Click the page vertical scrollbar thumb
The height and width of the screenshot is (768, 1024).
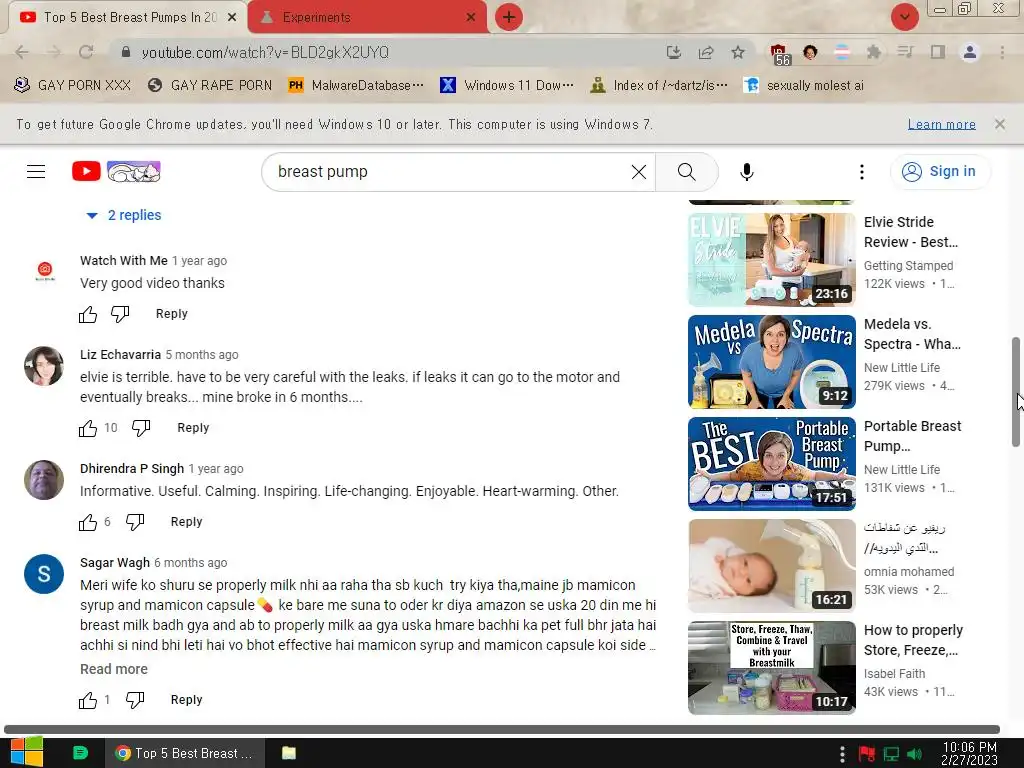pyautogui.click(x=1016, y=392)
